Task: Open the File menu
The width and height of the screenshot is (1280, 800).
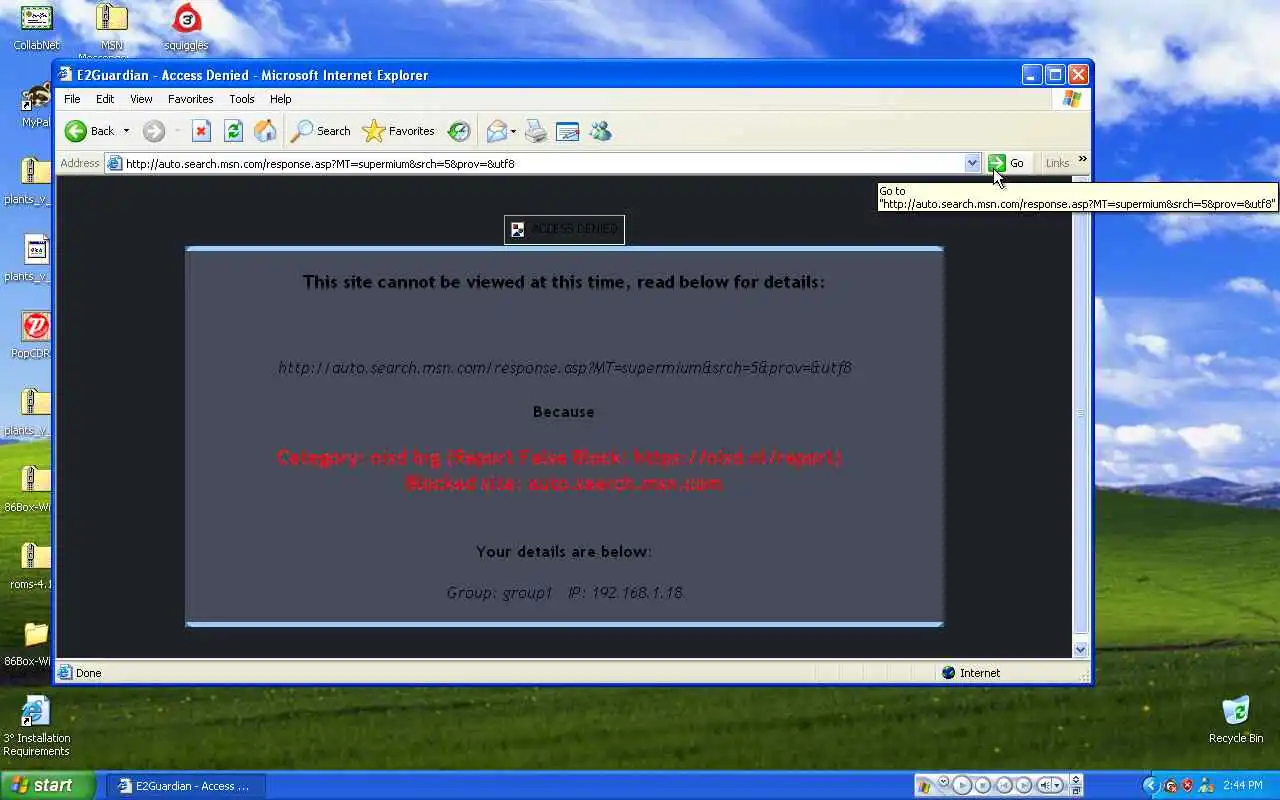Action: click(72, 99)
